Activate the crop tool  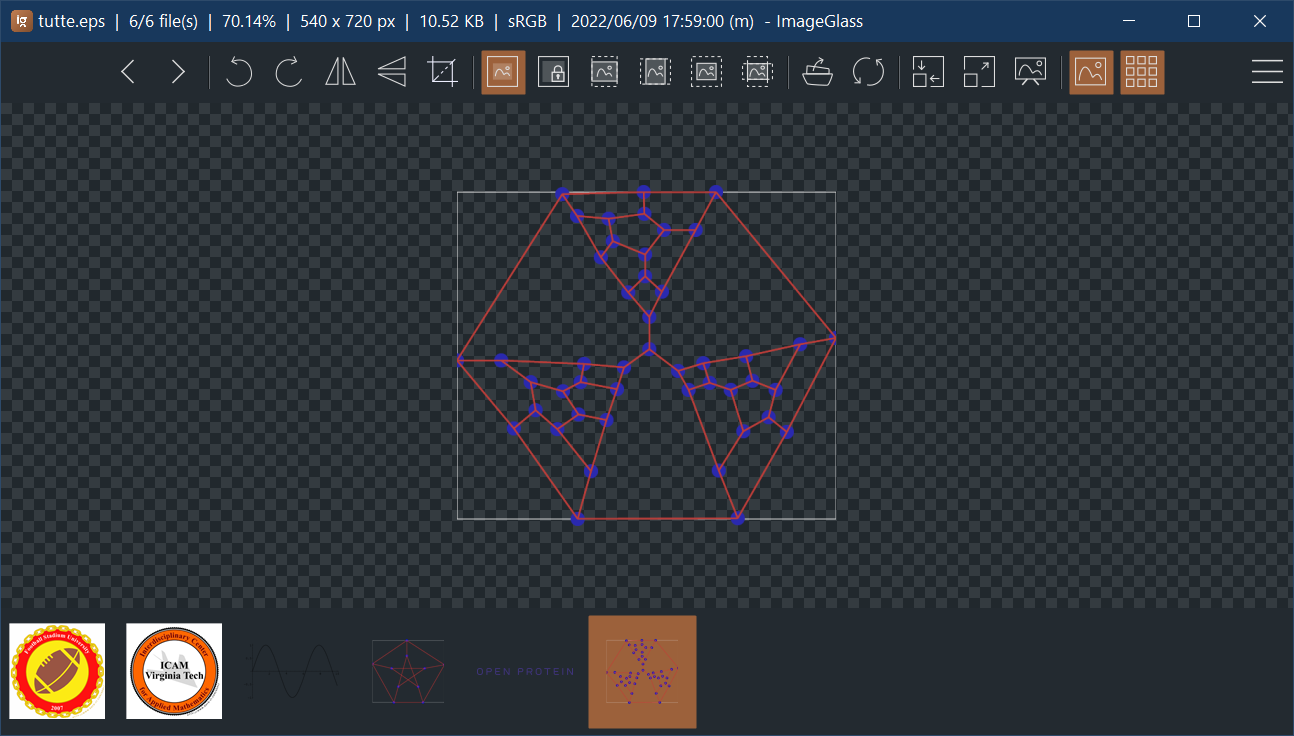(442, 72)
